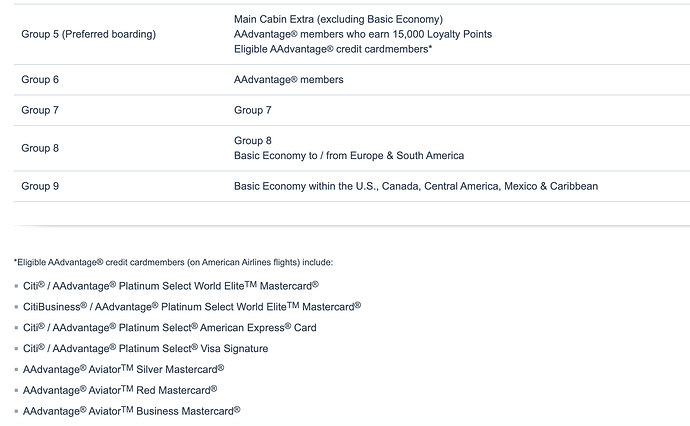Viewport: 690px width, 426px height.
Task: Click Citi / AAdvantage Platinum Select World Elite Mastercard
Action: point(171,286)
